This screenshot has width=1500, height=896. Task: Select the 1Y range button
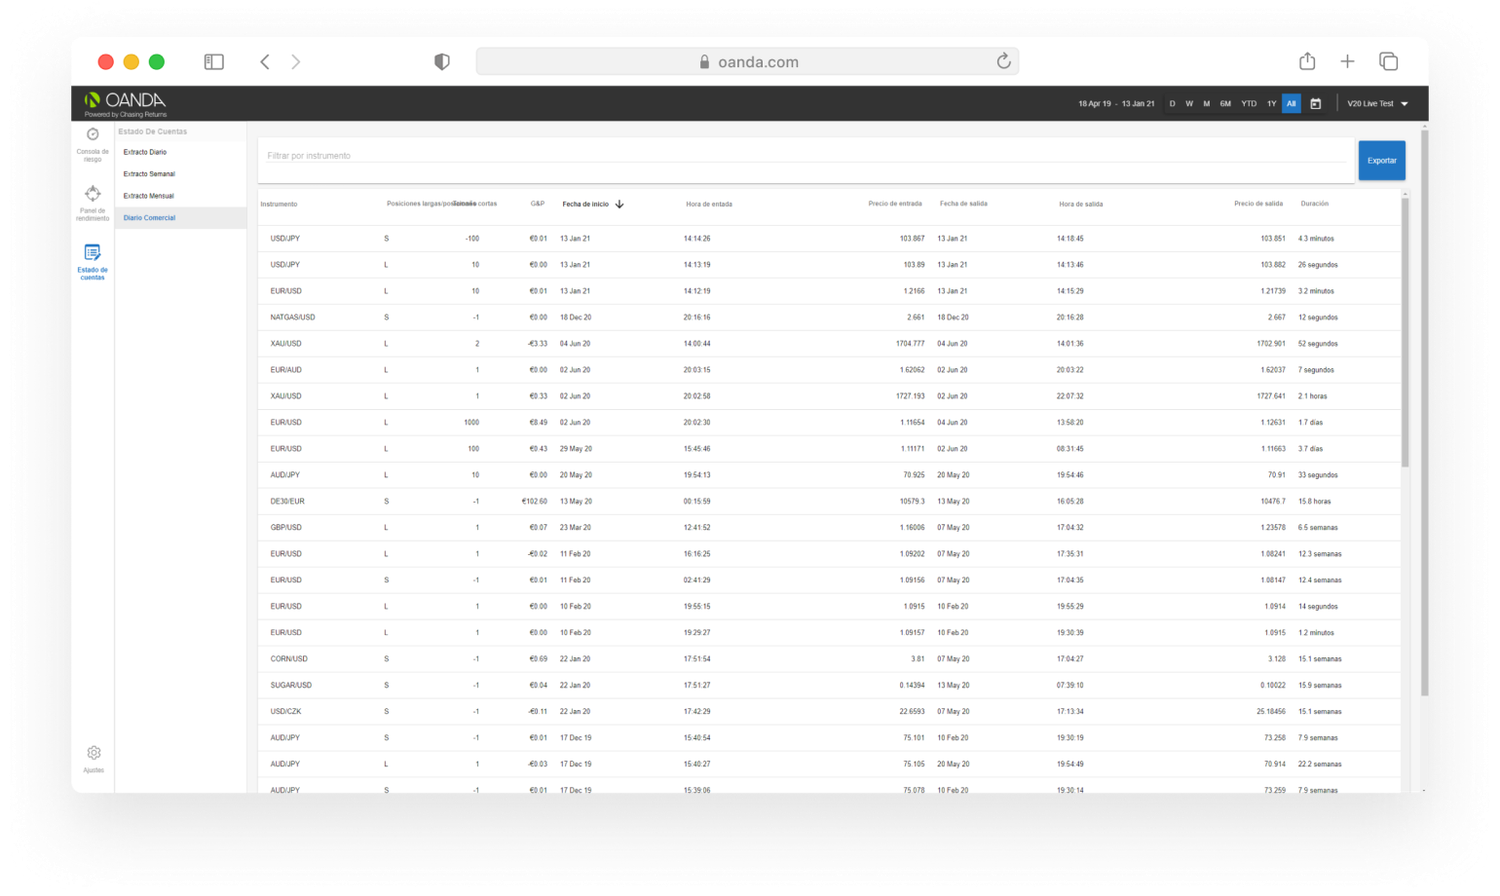pyautogui.click(x=1271, y=104)
